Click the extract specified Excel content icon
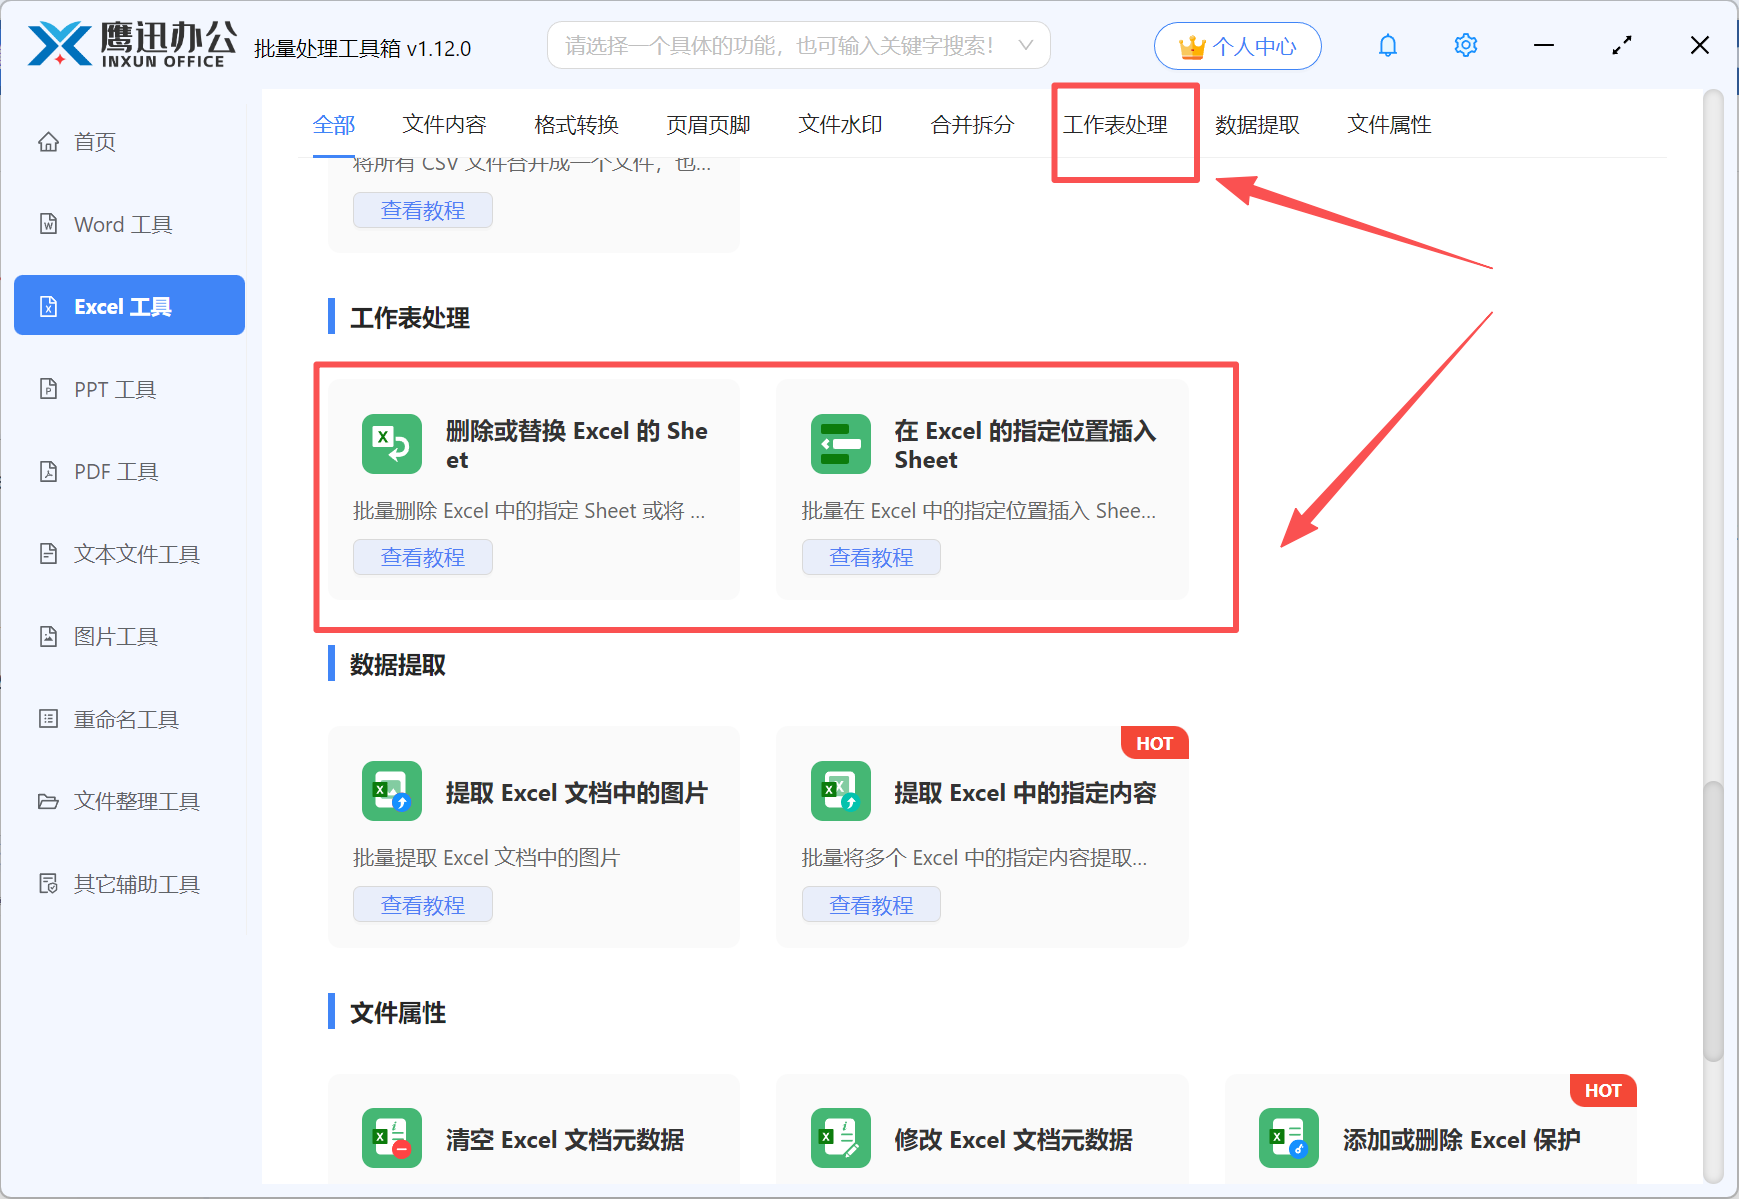 coord(840,792)
